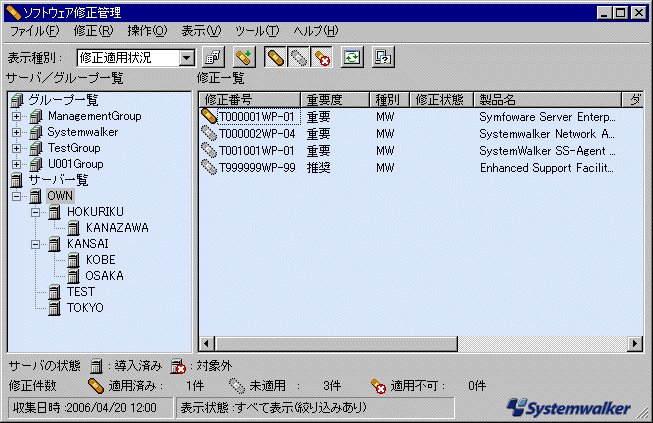
Task: Collapse the HOKURIKU server node
Action: click(x=35, y=212)
